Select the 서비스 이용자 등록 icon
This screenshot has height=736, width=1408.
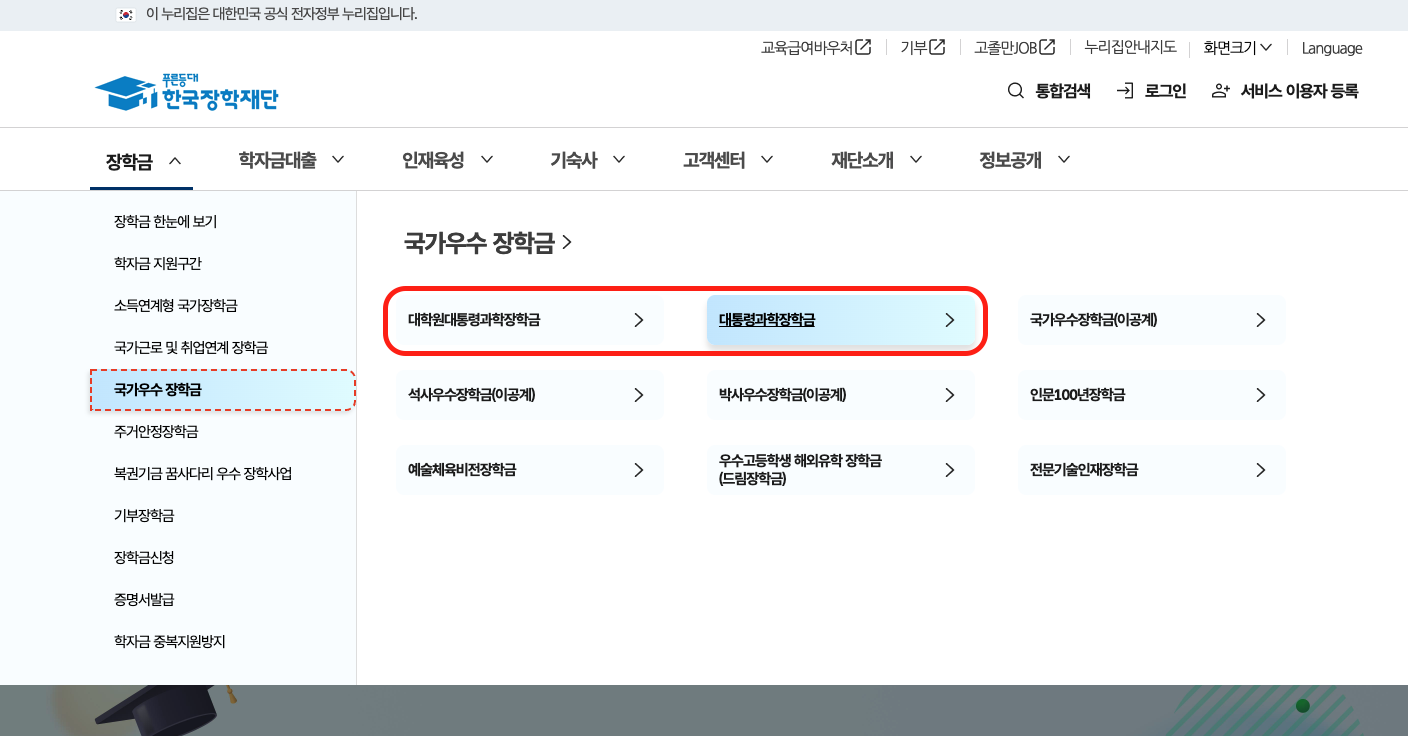pyautogui.click(x=1220, y=90)
